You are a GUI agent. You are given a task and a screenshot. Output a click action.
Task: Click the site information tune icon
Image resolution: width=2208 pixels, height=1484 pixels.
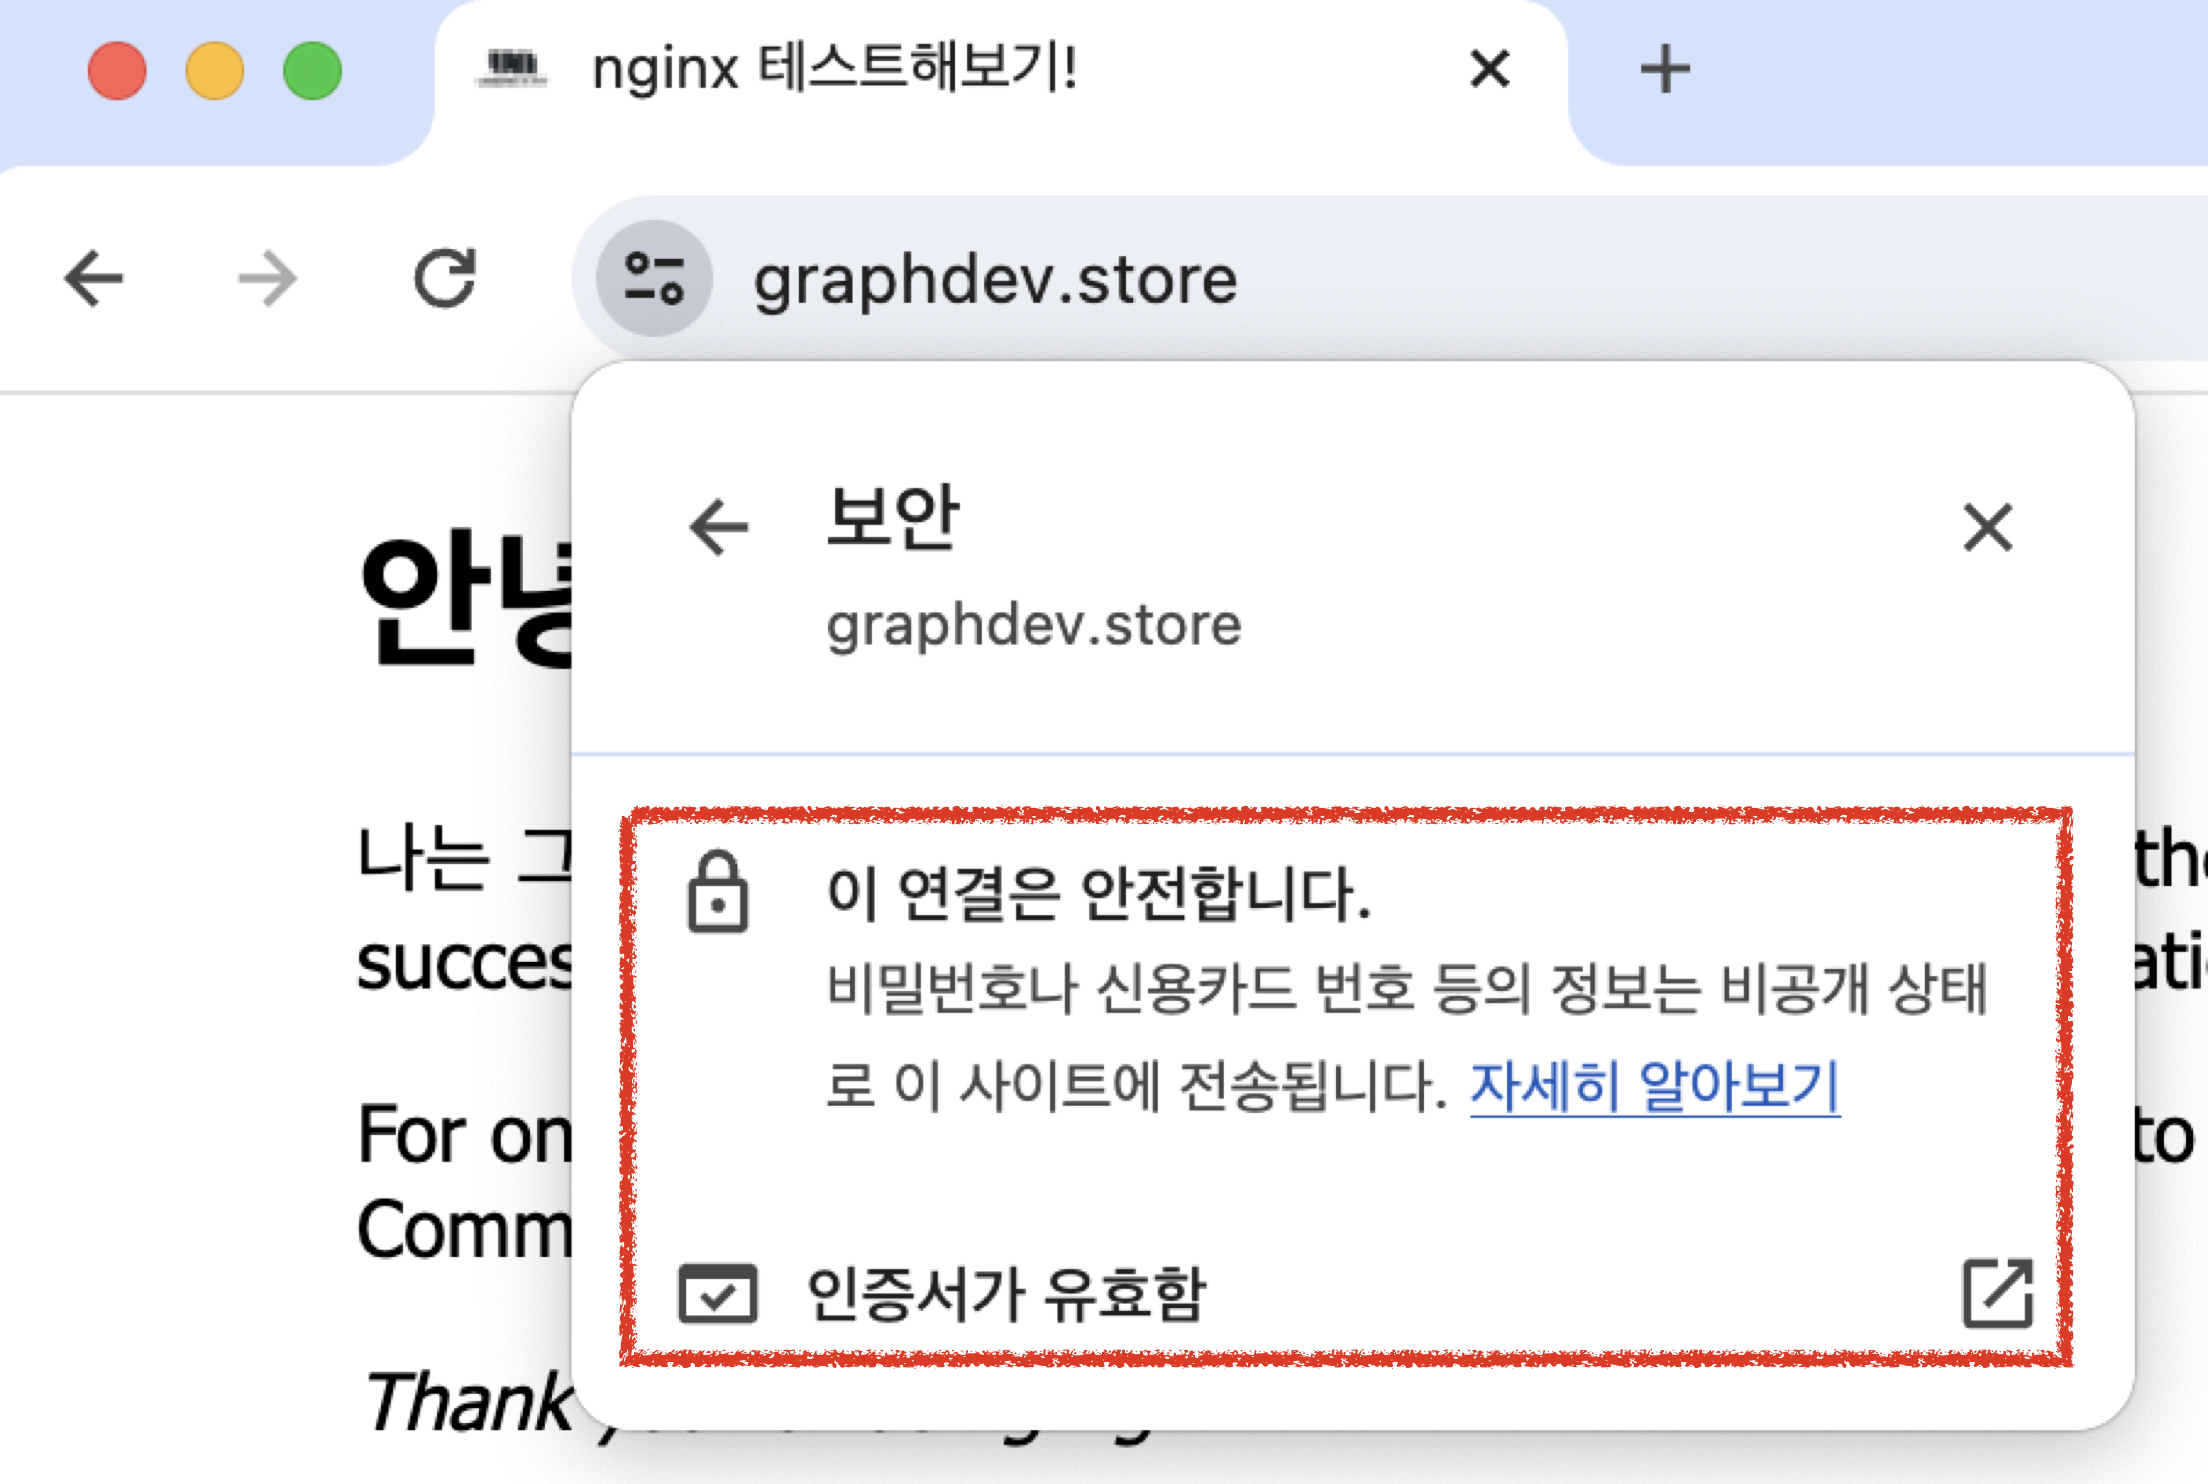point(654,278)
